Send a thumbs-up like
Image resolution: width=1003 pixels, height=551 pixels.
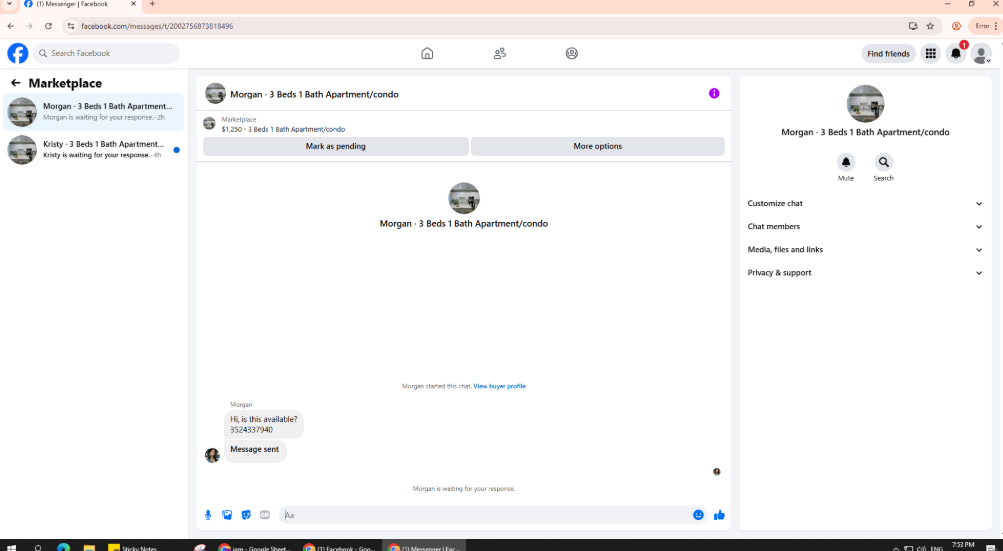(x=720, y=515)
